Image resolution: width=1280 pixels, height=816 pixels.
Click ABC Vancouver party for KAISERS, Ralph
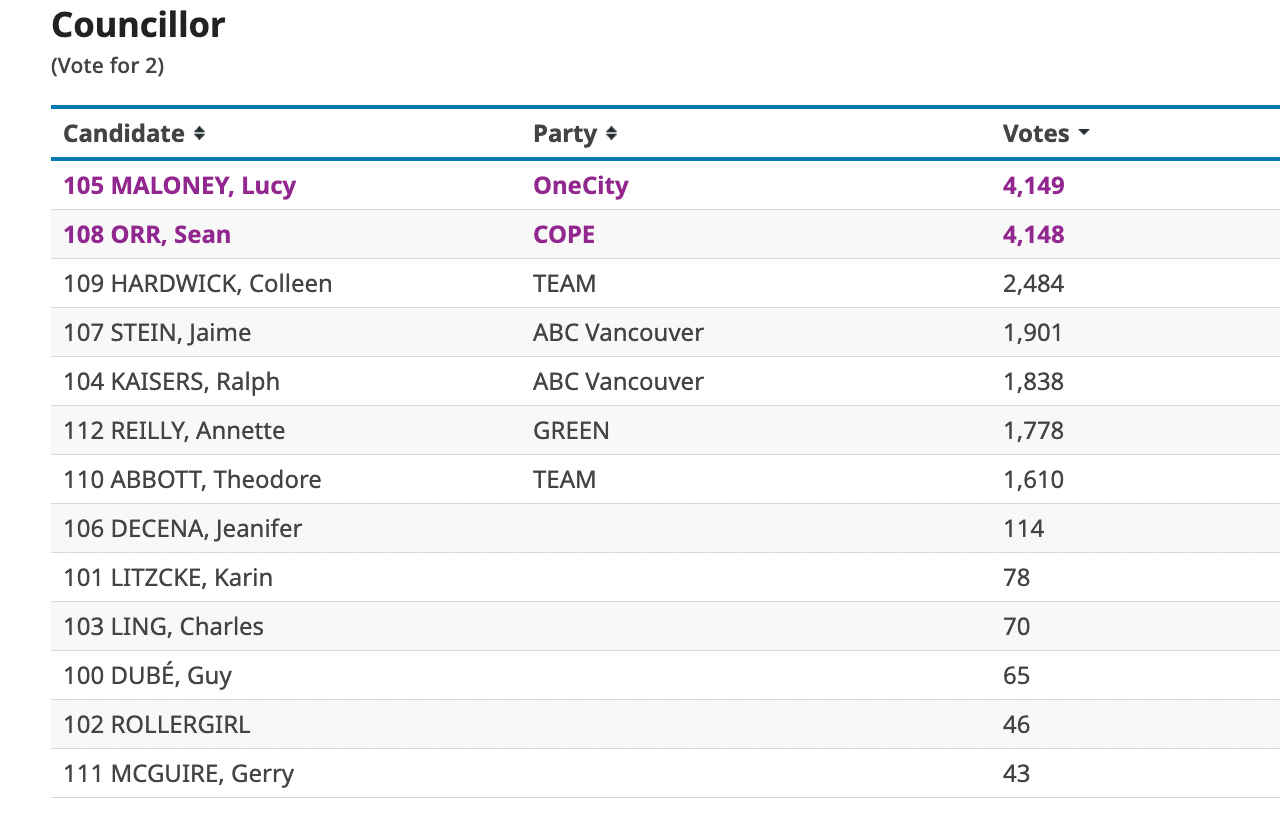click(618, 381)
